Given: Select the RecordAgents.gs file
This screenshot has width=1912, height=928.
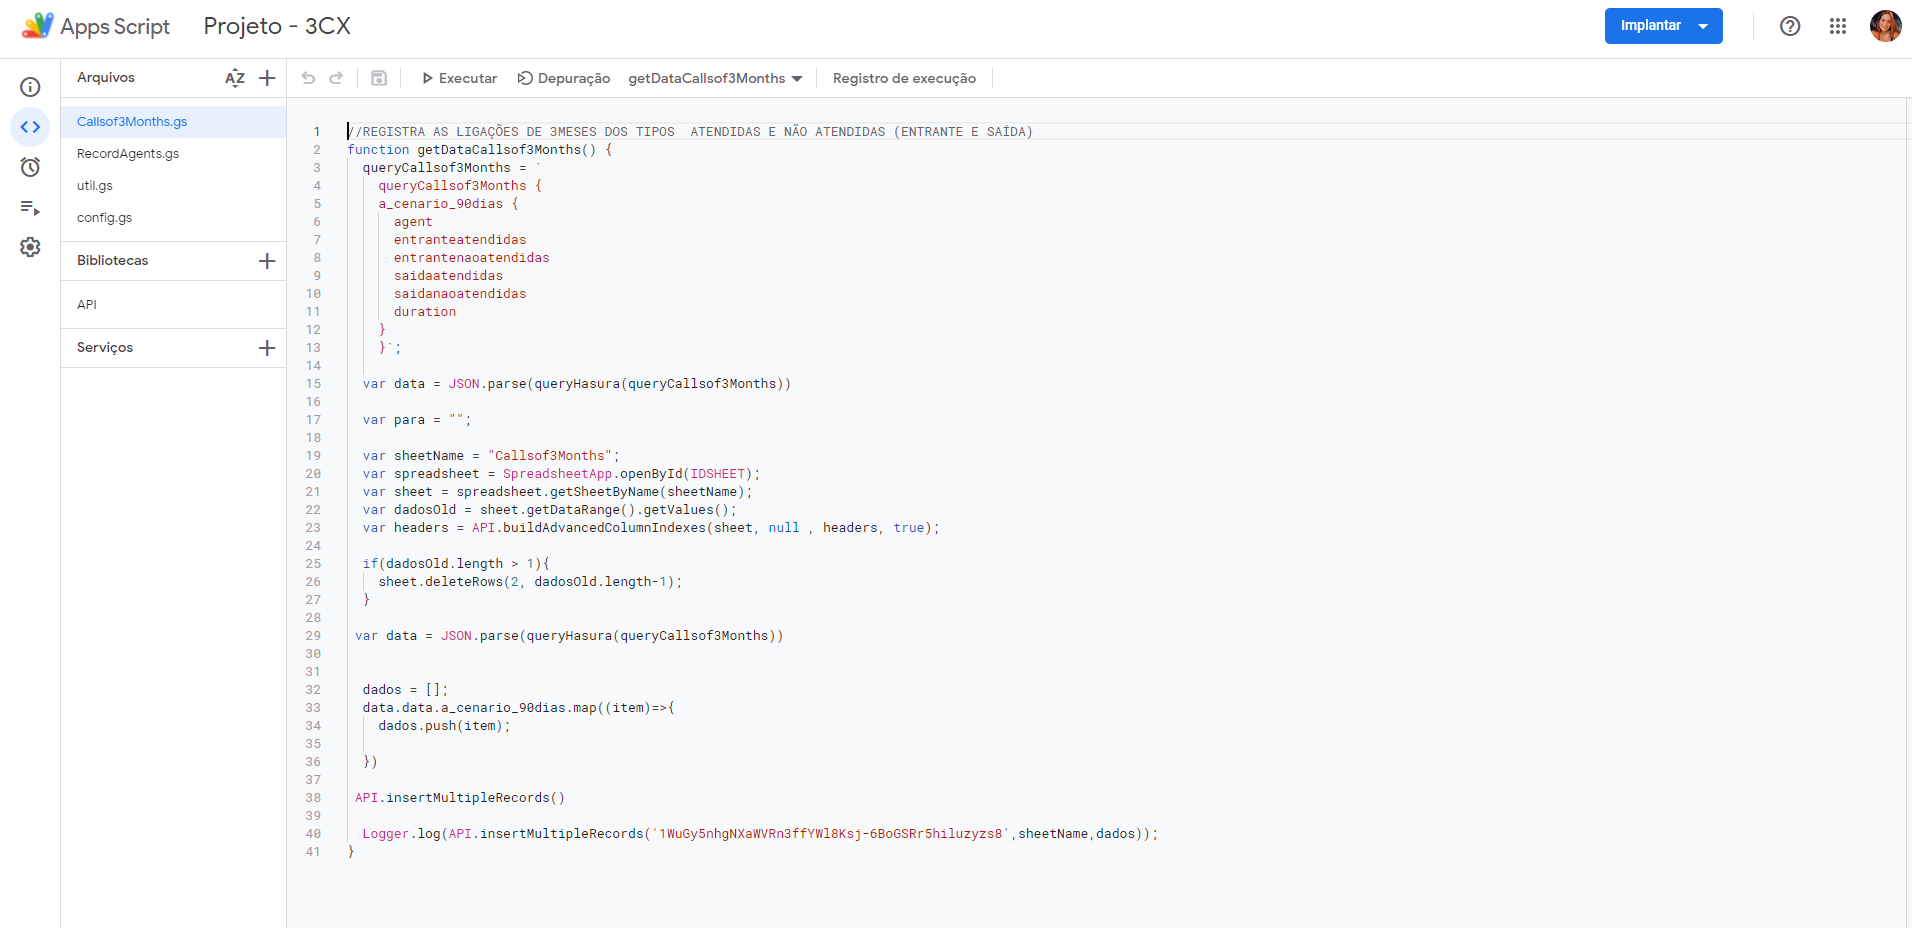Looking at the screenshot, I should 128,153.
